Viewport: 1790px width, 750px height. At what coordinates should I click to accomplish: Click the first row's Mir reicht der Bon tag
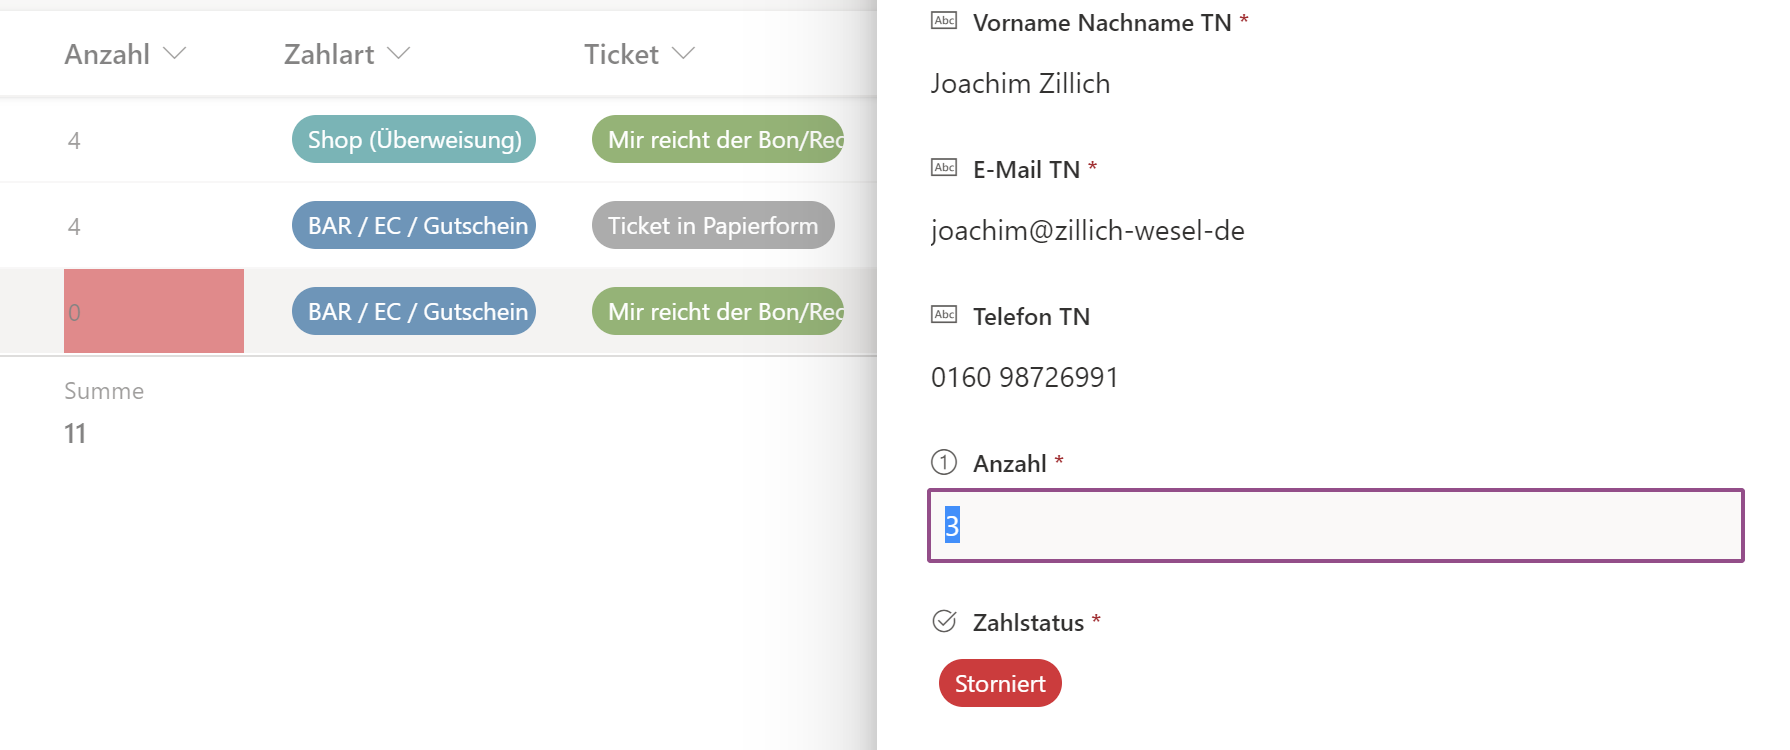718,140
